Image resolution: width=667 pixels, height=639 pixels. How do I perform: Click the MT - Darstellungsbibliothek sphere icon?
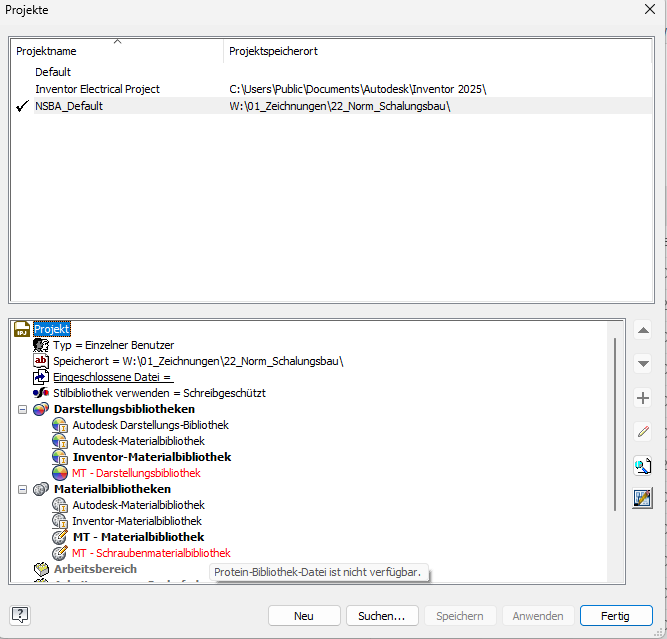[60, 473]
